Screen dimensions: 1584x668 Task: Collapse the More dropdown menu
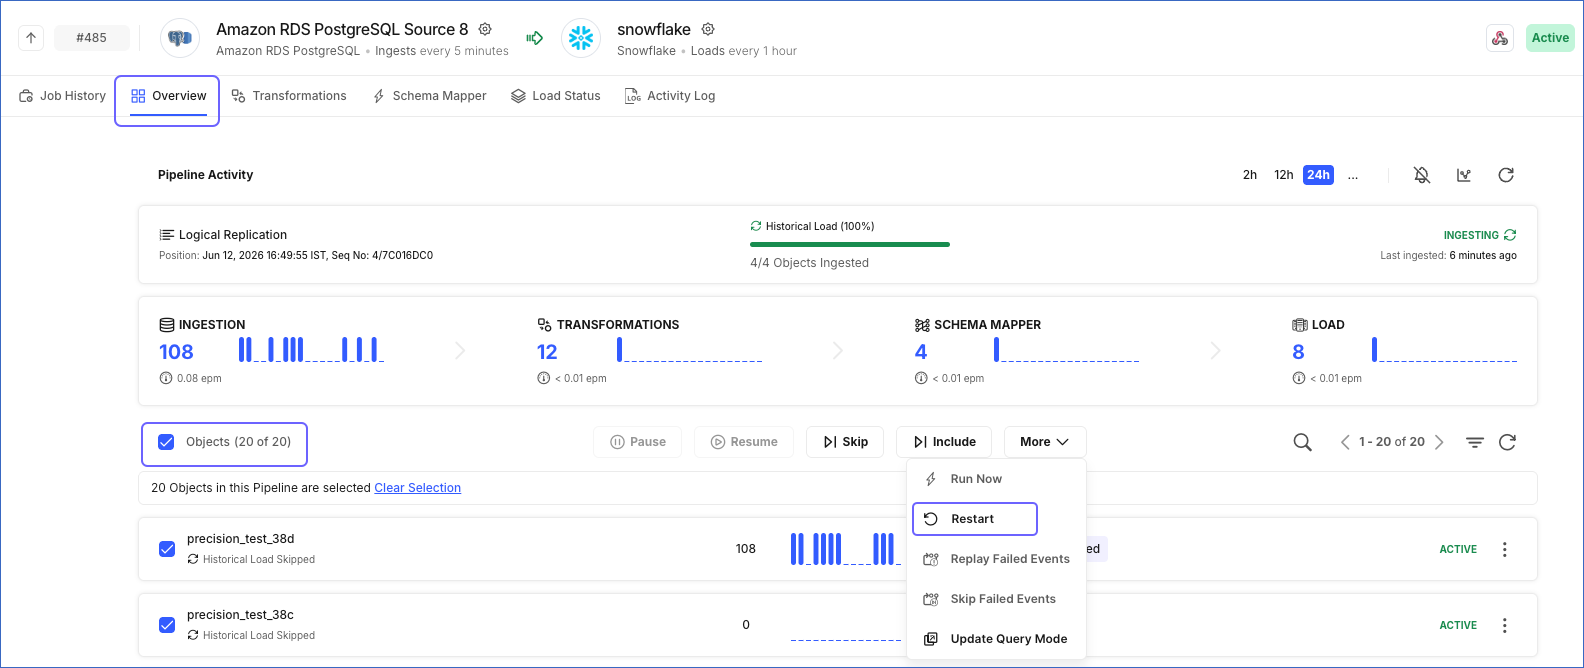1045,442
